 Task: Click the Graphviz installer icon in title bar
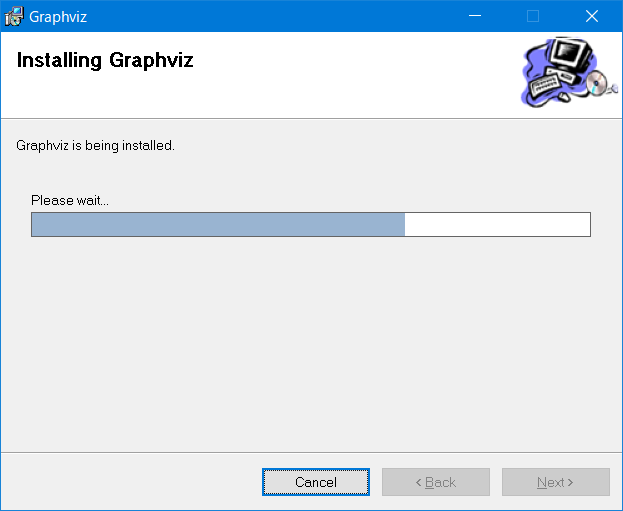pyautogui.click(x=14, y=17)
